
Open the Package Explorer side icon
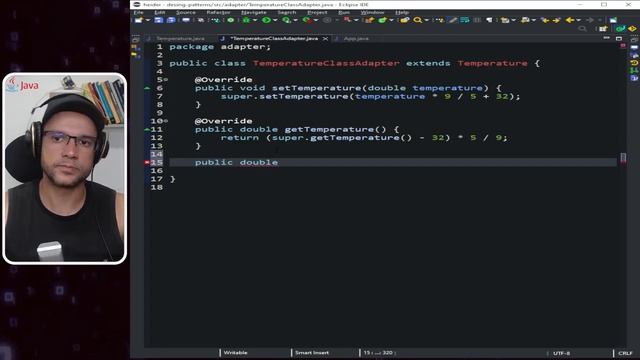click(135, 47)
